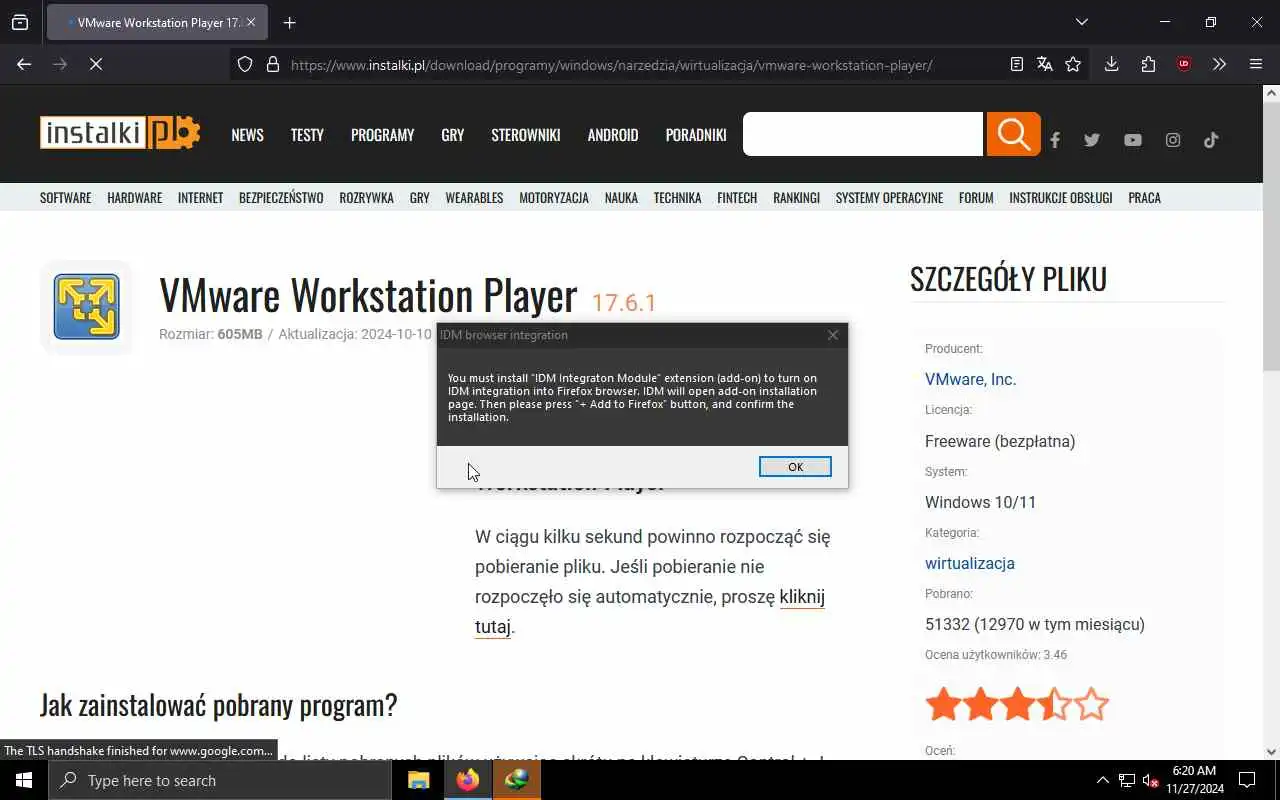Image resolution: width=1280 pixels, height=800 pixels.
Task: Expand more tools overflow chevron
Action: [x=1219, y=64]
